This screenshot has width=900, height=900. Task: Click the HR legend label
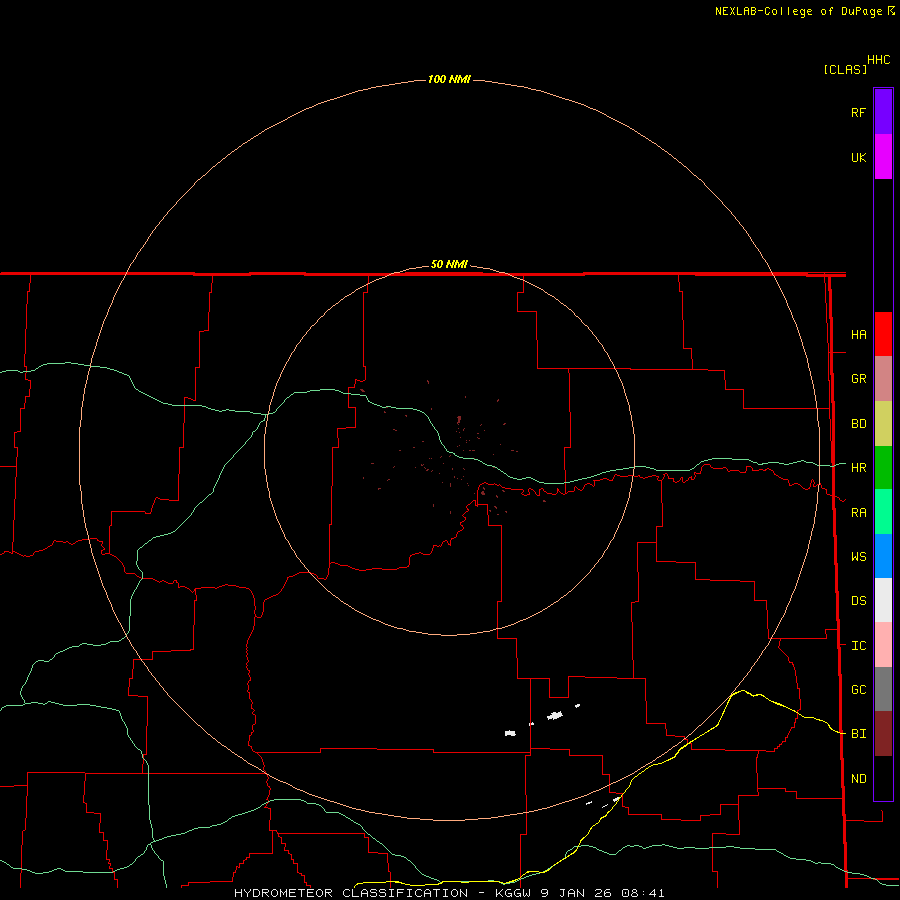tap(858, 468)
